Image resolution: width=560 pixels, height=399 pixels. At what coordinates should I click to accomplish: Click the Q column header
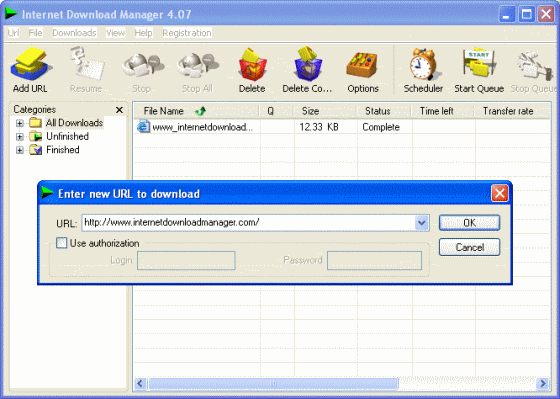click(x=277, y=111)
